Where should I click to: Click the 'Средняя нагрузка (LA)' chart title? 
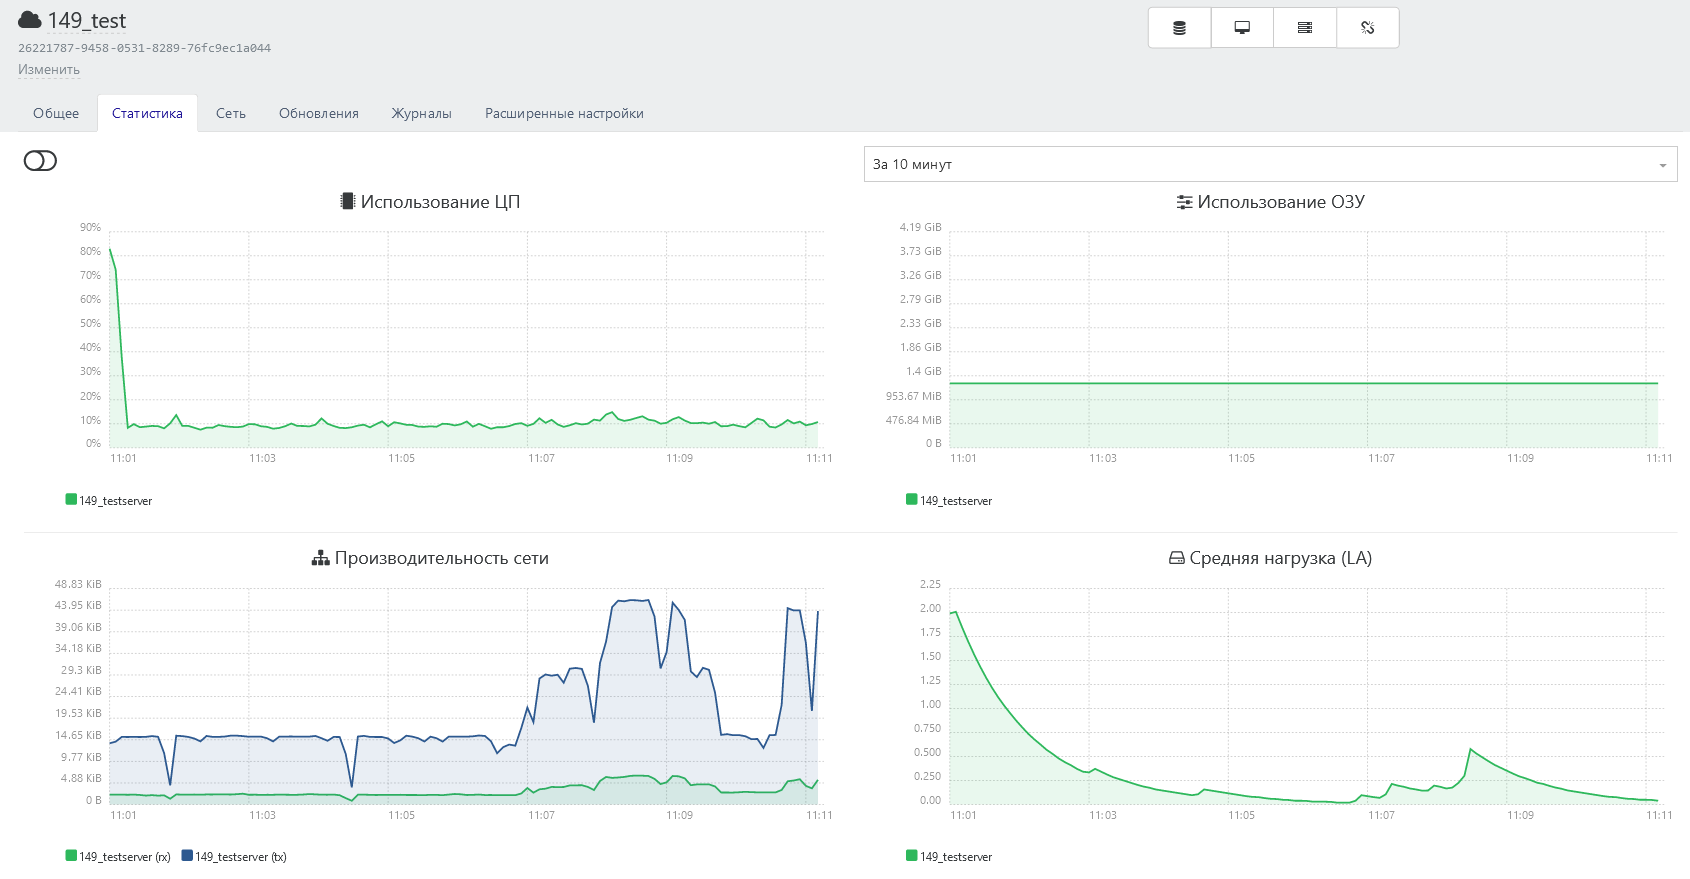click(x=1281, y=558)
